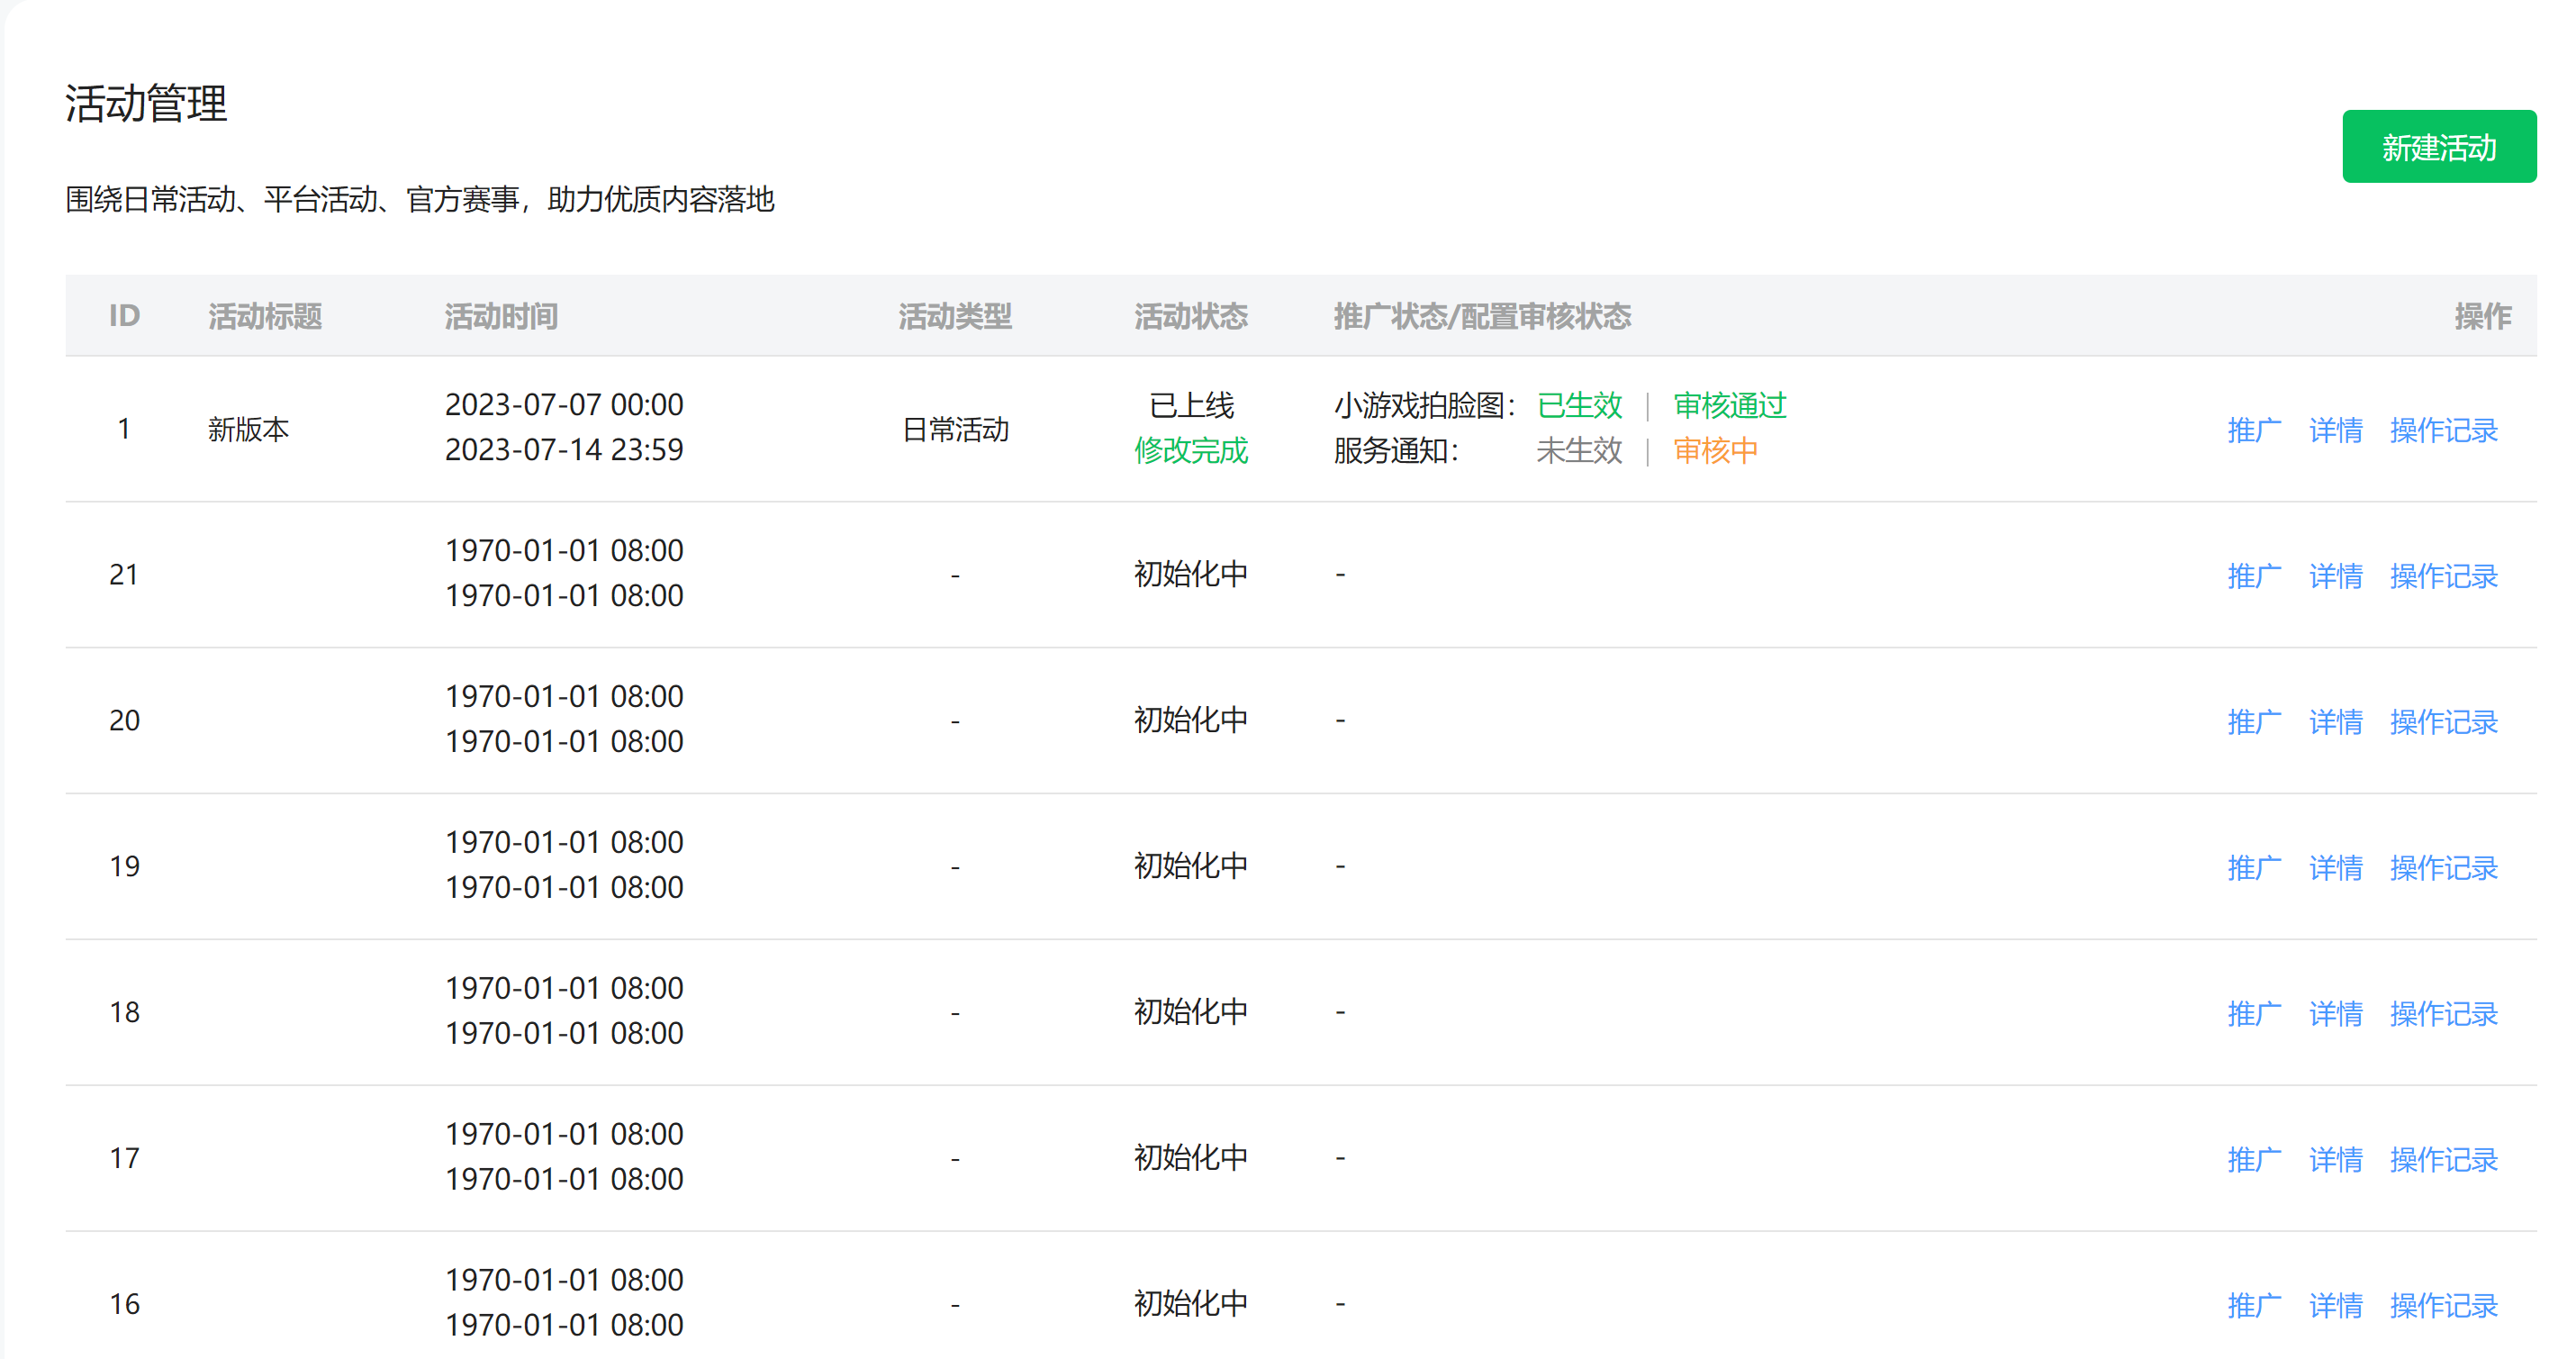Open 详情 for activity ID 18
The height and width of the screenshot is (1359, 2576).
(2335, 1014)
